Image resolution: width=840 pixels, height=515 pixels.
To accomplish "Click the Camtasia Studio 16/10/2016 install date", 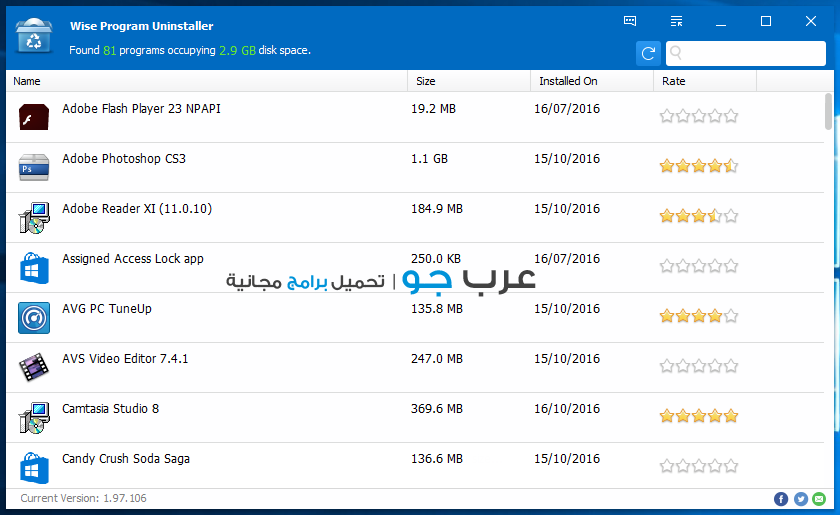I will pyautogui.click(x=567, y=409).
